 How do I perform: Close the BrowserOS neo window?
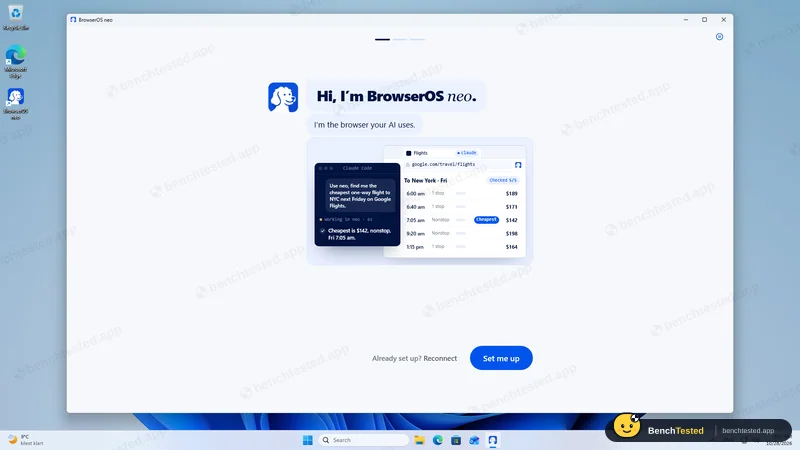click(x=723, y=20)
